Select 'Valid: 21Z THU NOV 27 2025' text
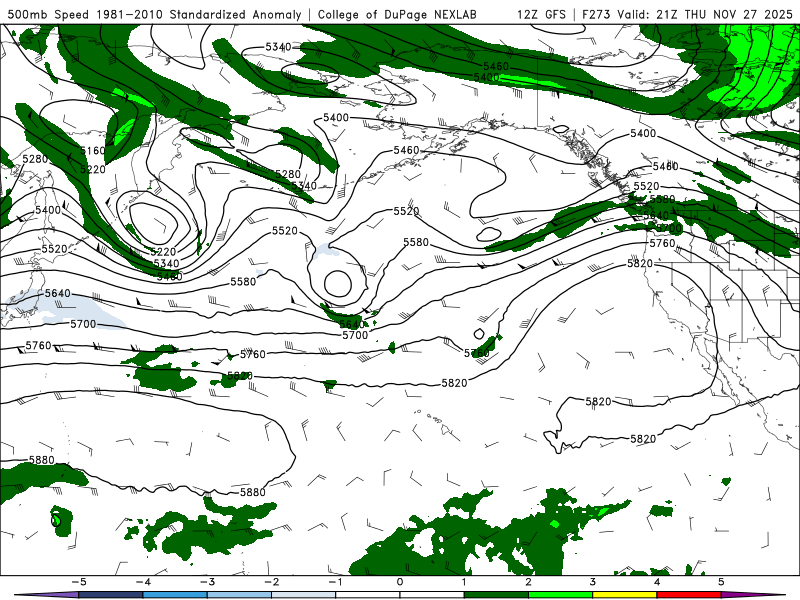 (705, 14)
